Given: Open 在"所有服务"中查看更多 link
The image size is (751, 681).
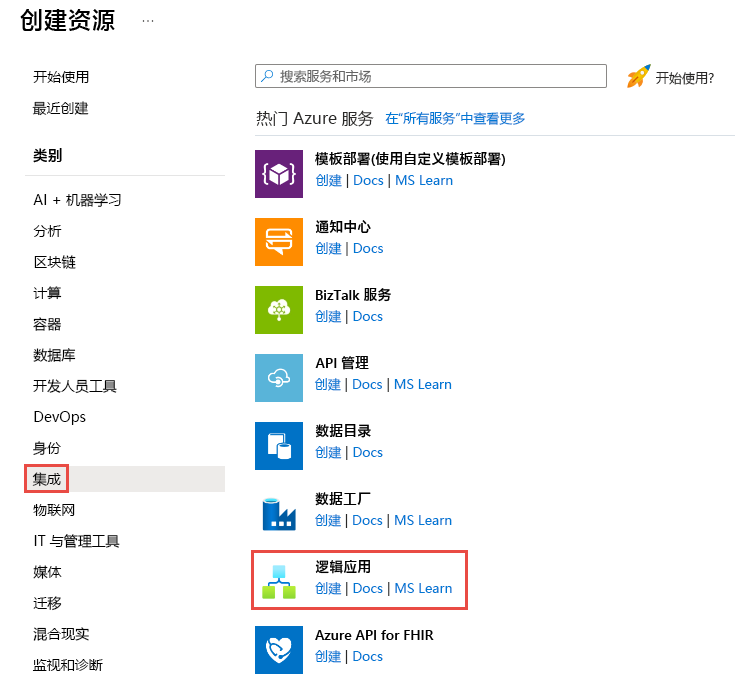Looking at the screenshot, I should click(455, 118).
